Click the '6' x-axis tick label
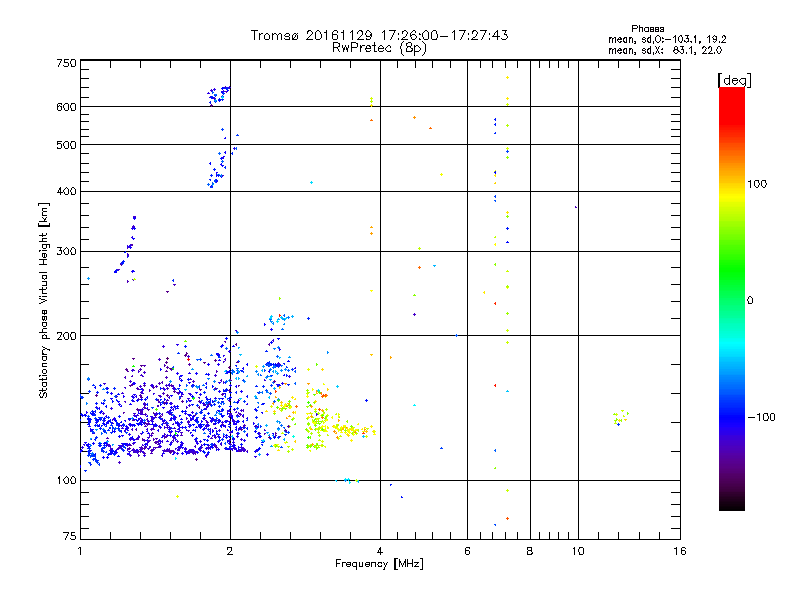This screenshot has width=800, height=600. click(467, 551)
